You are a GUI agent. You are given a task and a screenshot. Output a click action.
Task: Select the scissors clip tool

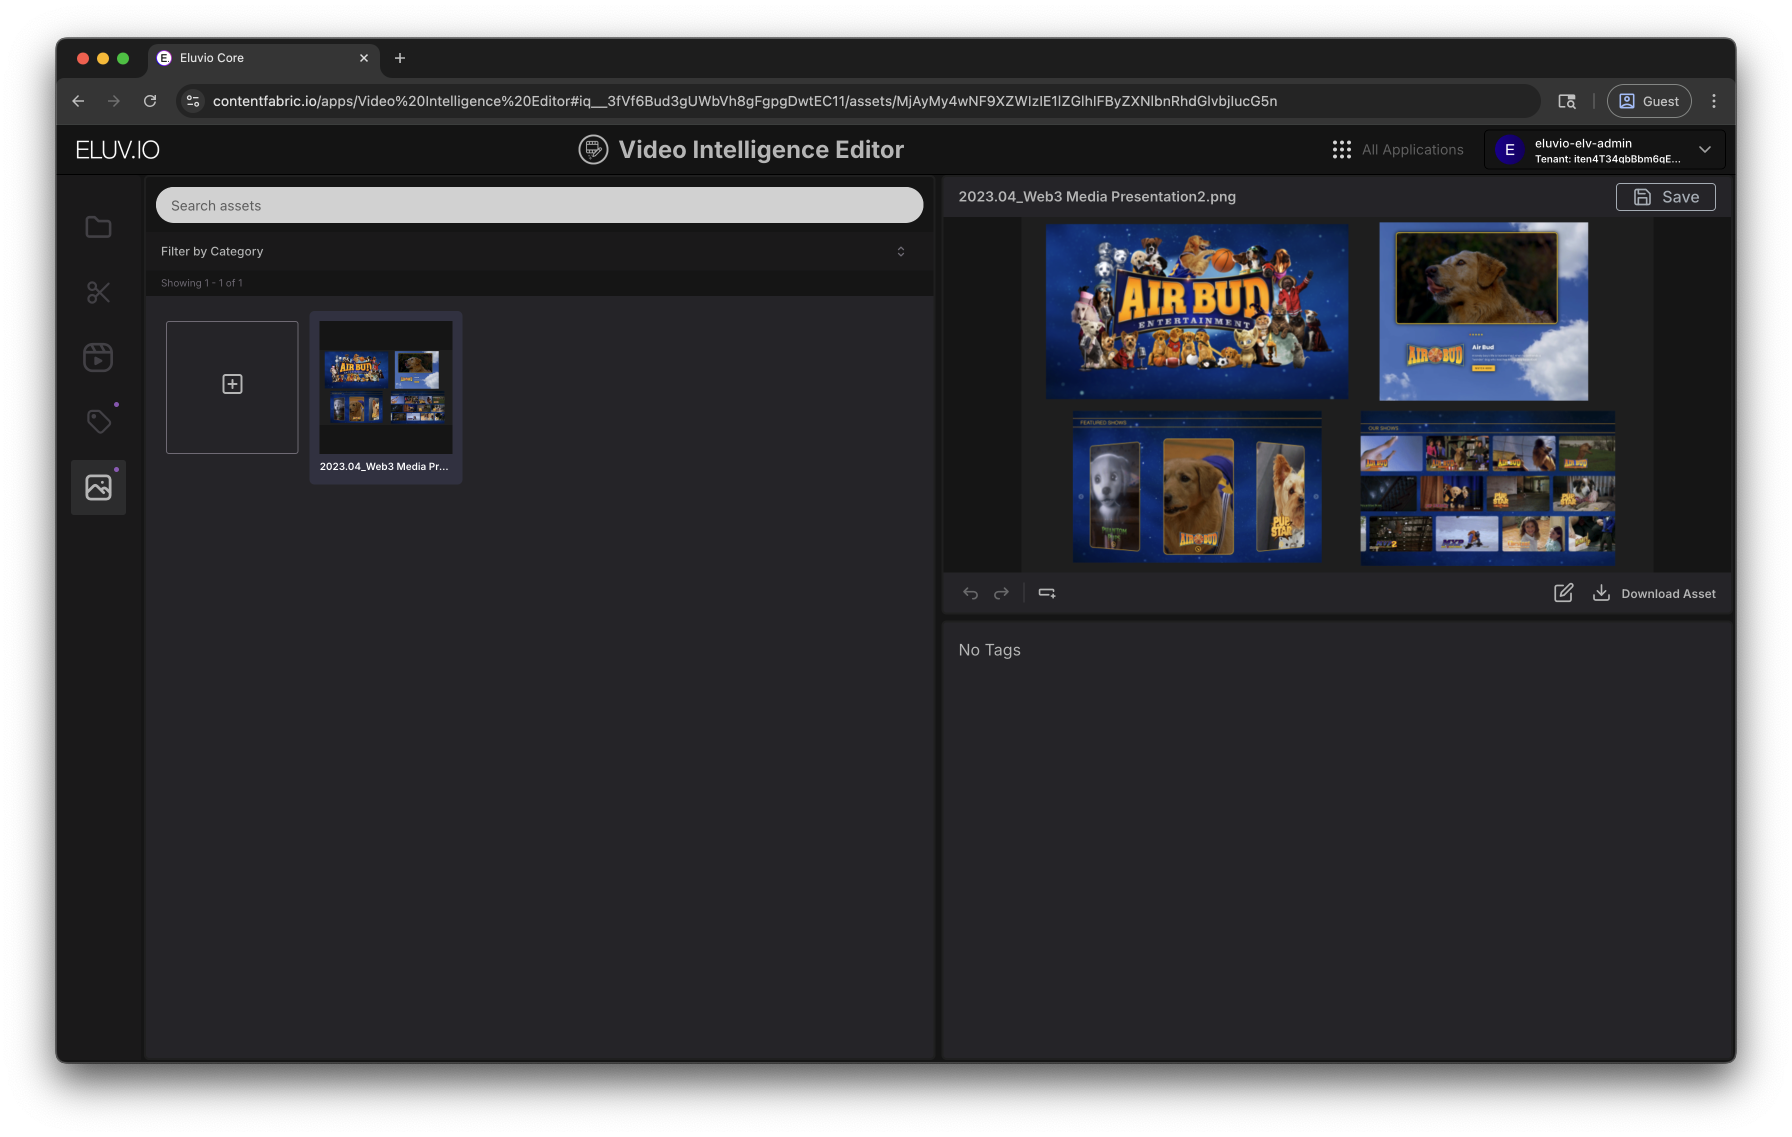(98, 293)
